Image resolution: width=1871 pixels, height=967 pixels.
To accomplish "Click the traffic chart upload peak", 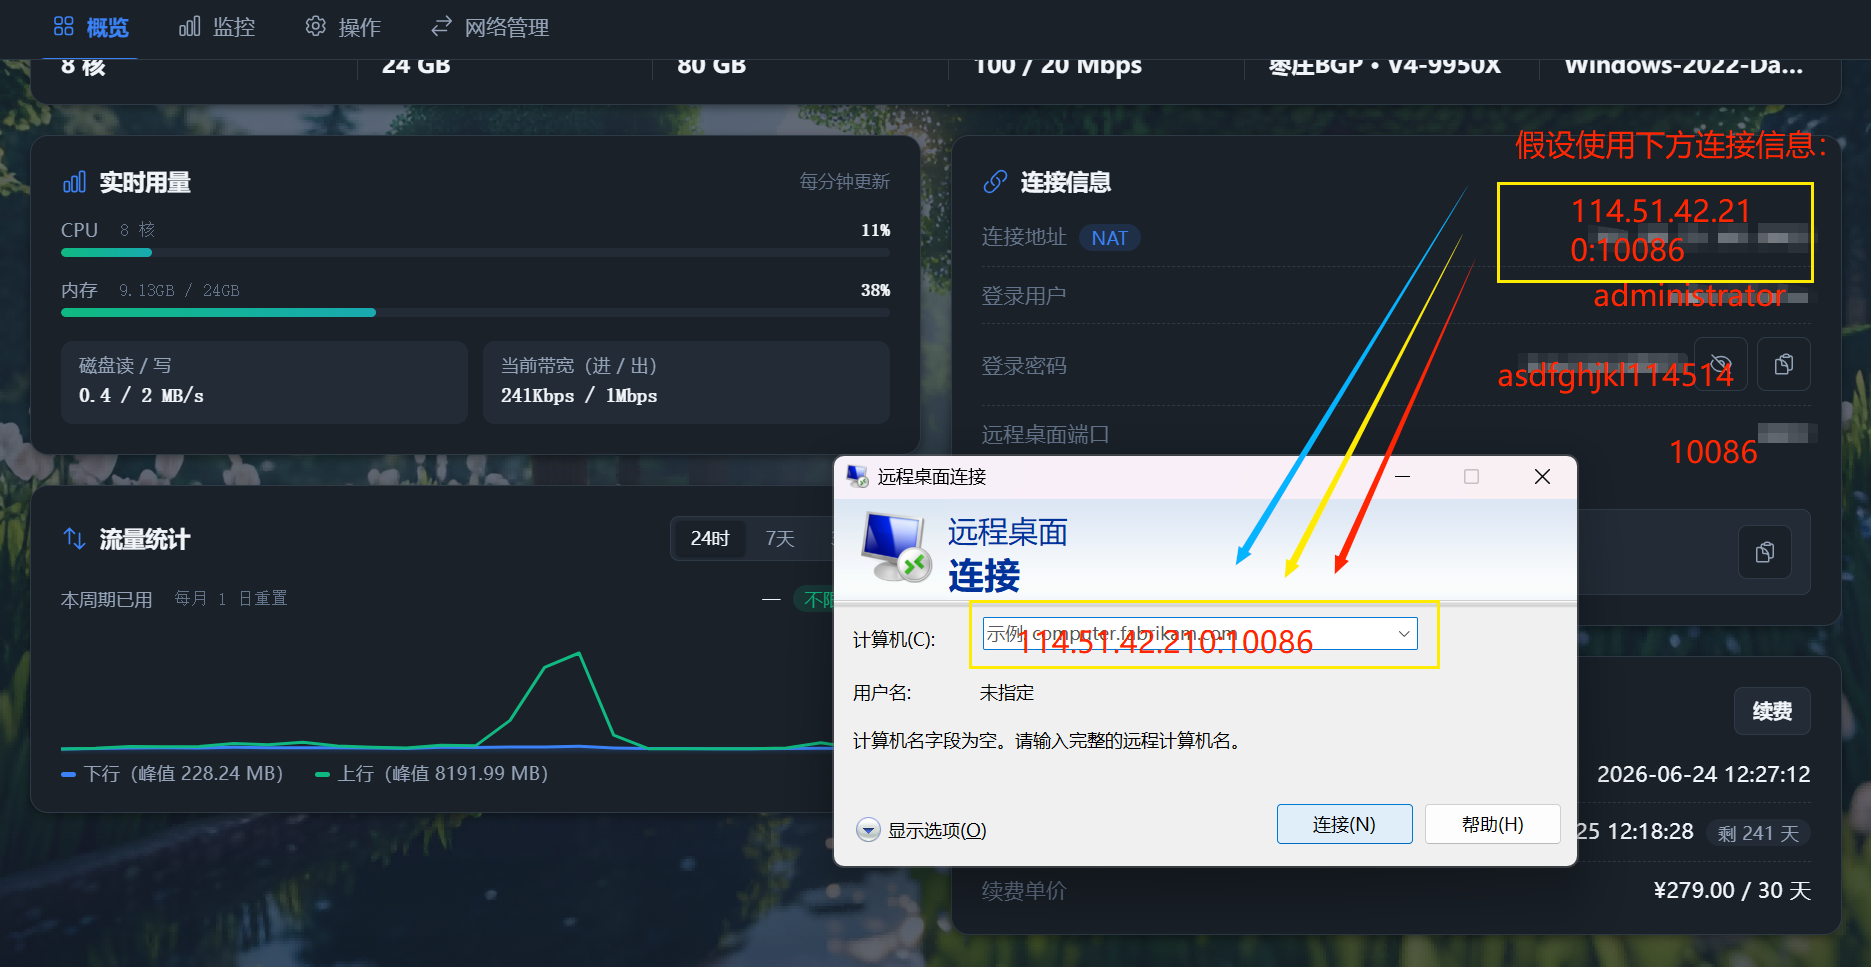I will pos(579,653).
